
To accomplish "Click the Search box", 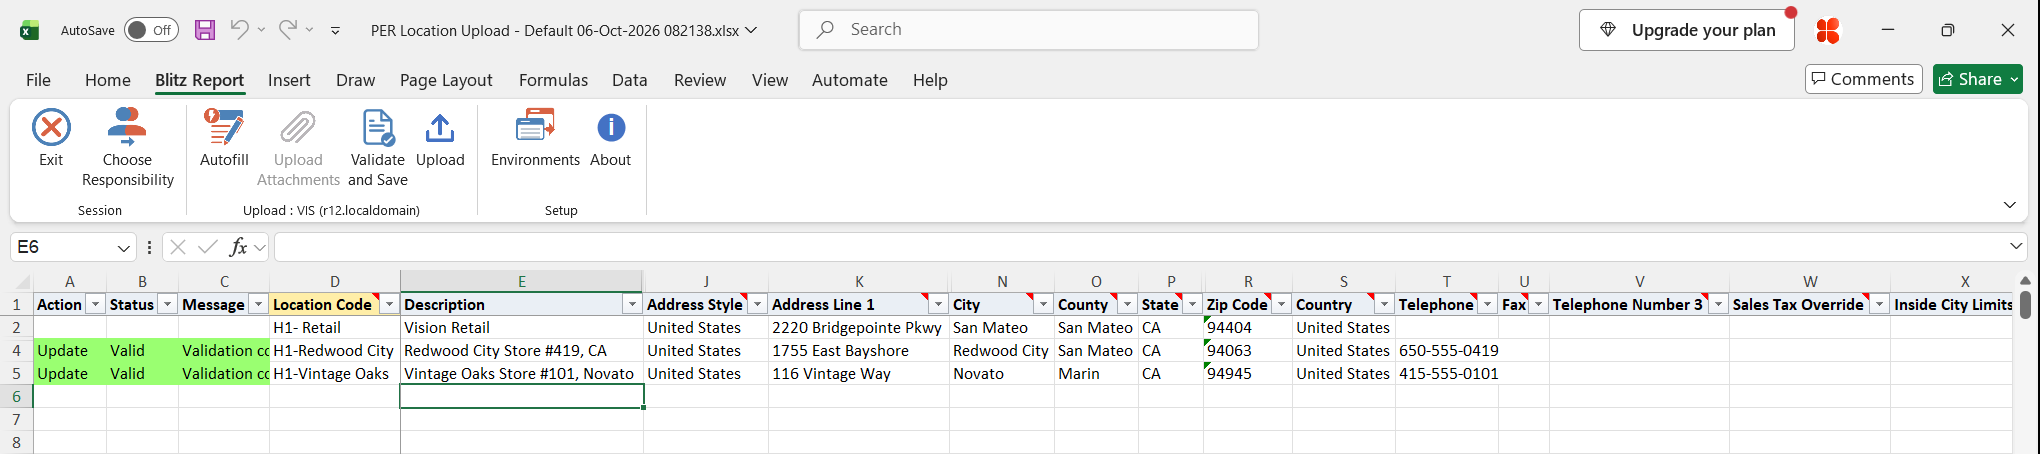I will coord(1028,30).
